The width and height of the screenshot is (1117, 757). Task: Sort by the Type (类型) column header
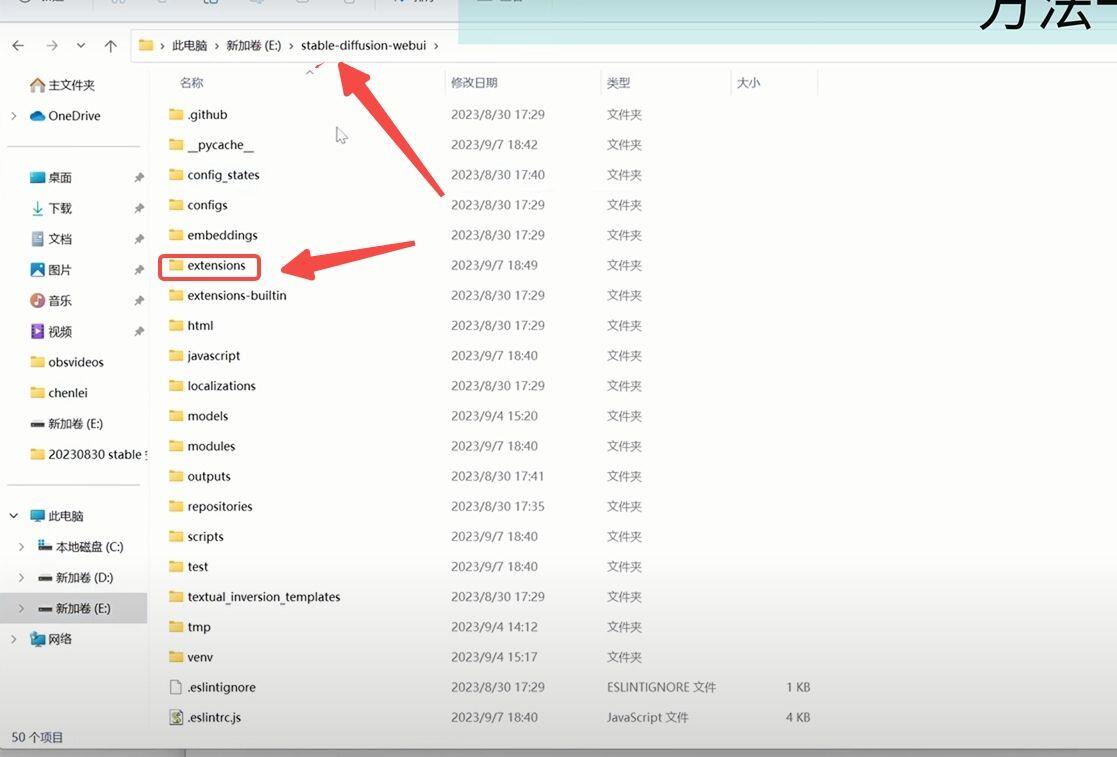pyautogui.click(x=618, y=83)
